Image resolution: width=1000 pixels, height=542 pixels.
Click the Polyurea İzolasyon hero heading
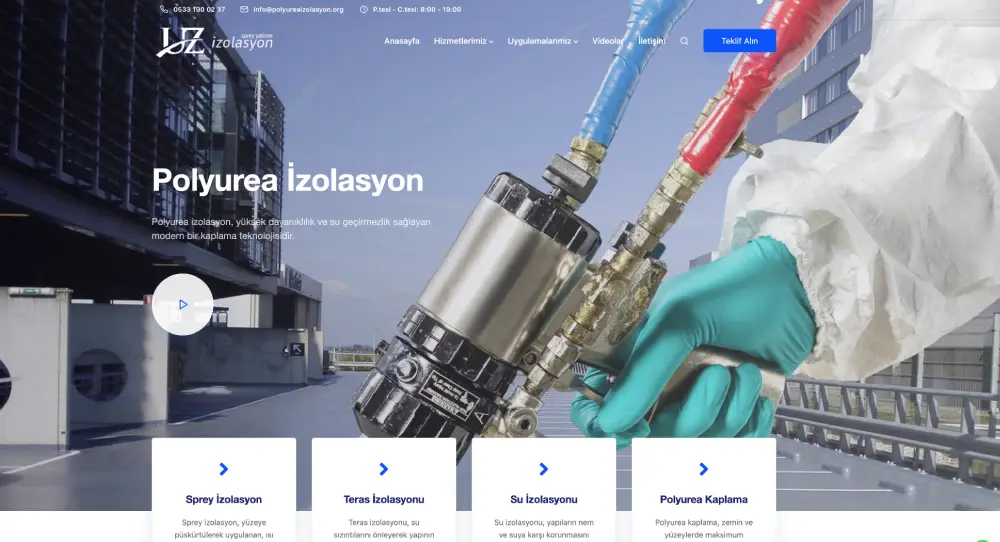point(288,180)
